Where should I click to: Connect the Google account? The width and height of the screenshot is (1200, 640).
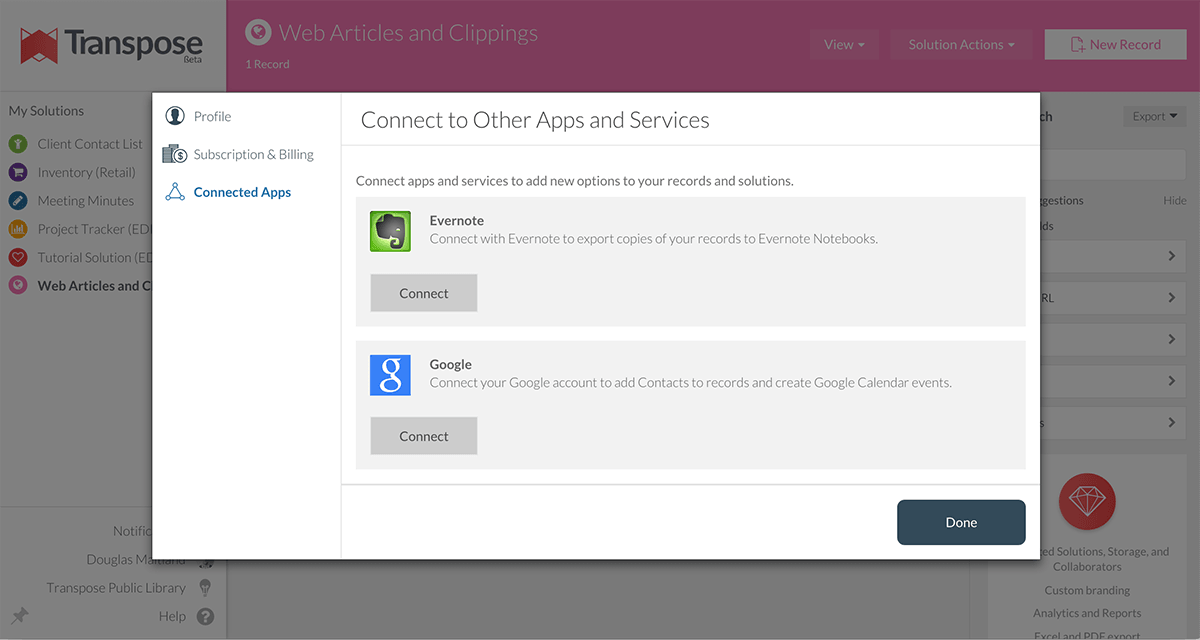tap(424, 436)
